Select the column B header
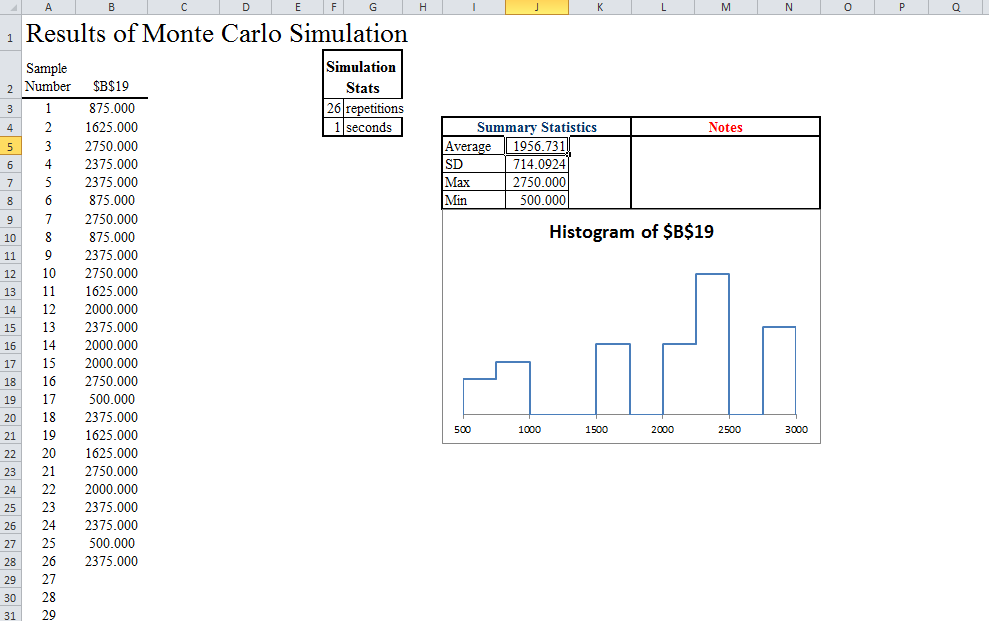This screenshot has height=621, width=989. coord(111,7)
